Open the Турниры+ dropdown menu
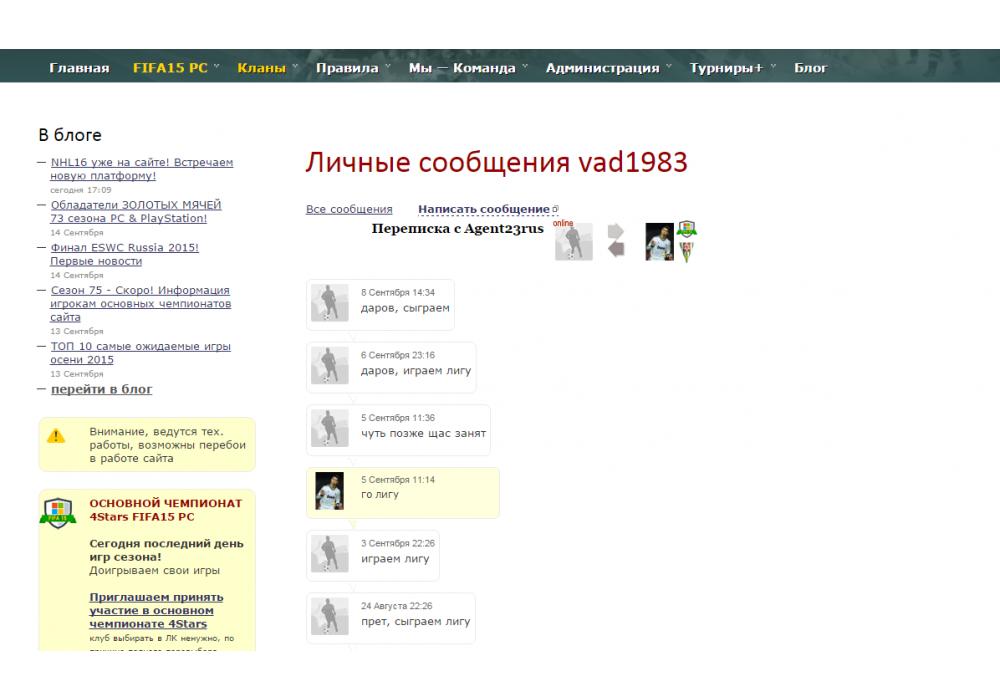 click(732, 68)
